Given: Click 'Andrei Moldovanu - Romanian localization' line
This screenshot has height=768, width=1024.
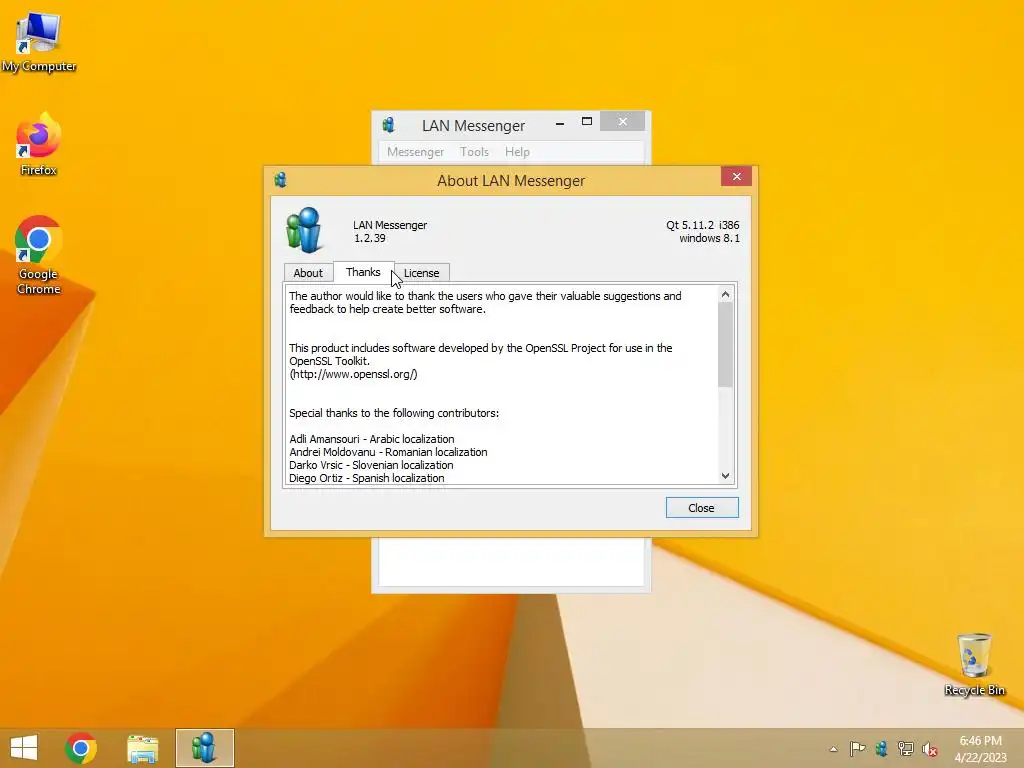Looking at the screenshot, I should click(388, 452).
